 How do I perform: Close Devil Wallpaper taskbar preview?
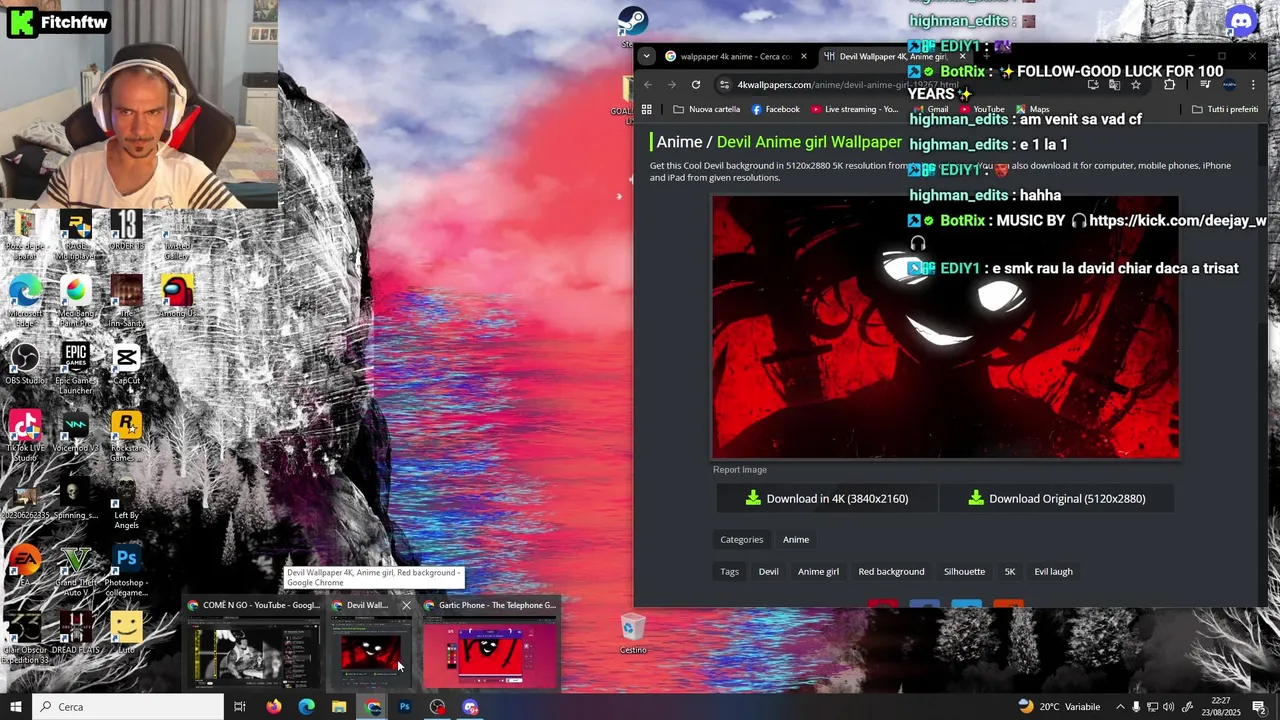(x=406, y=605)
